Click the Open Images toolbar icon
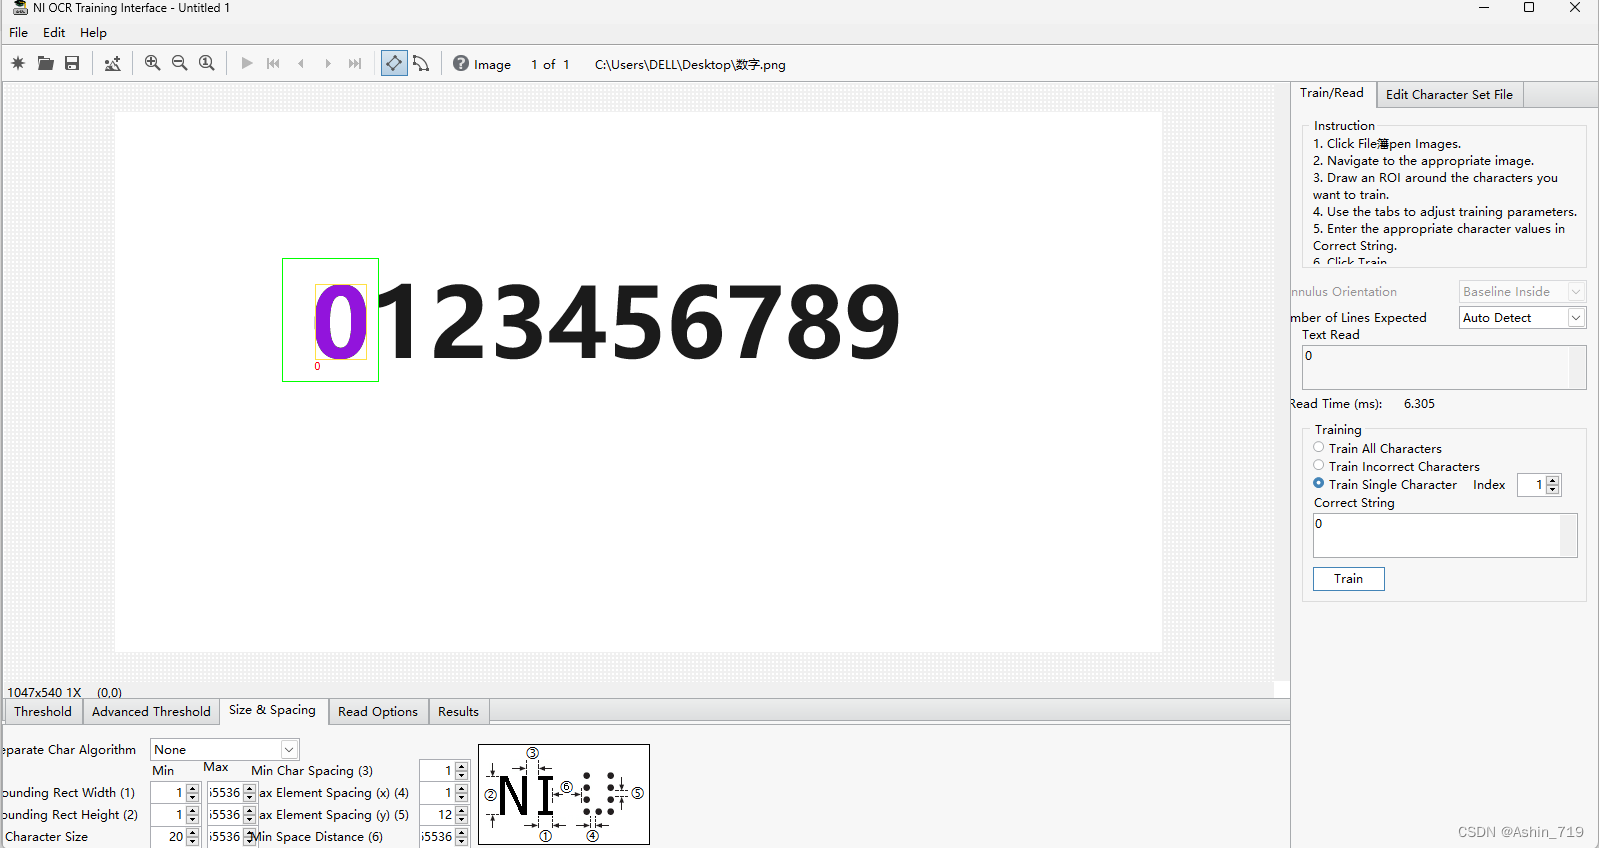 (x=112, y=63)
